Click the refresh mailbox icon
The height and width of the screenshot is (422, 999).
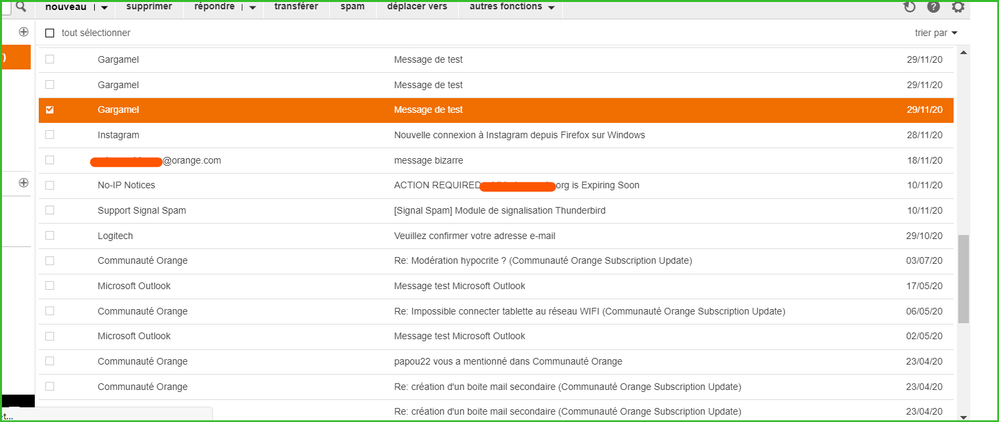[909, 7]
